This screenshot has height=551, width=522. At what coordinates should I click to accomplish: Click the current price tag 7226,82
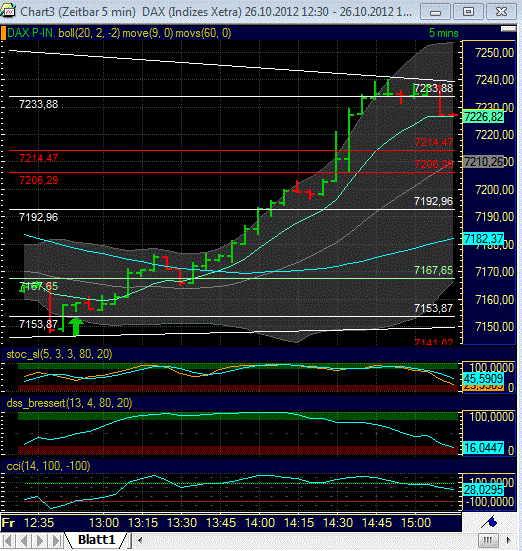(x=483, y=117)
